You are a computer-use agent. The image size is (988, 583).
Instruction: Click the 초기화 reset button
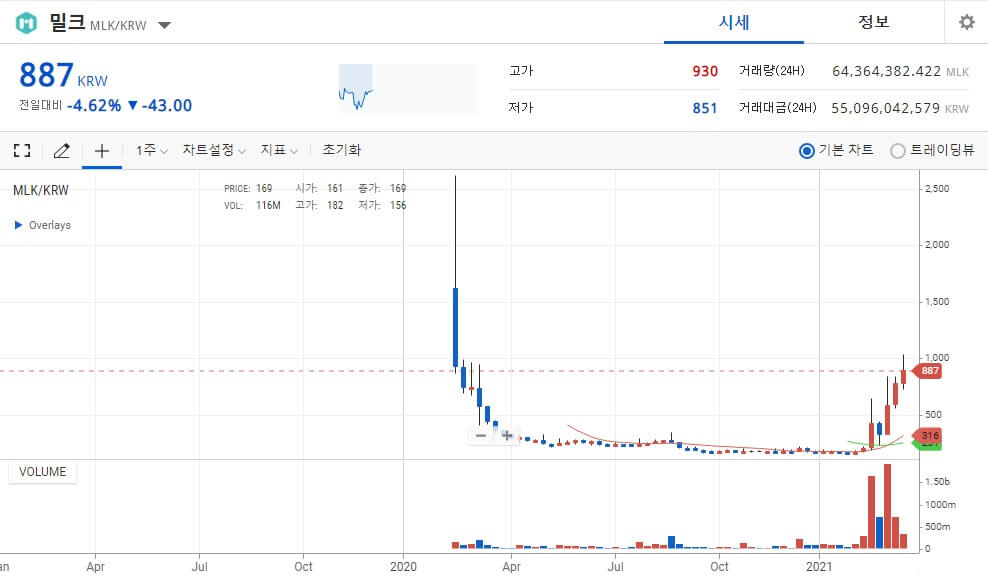(x=342, y=150)
